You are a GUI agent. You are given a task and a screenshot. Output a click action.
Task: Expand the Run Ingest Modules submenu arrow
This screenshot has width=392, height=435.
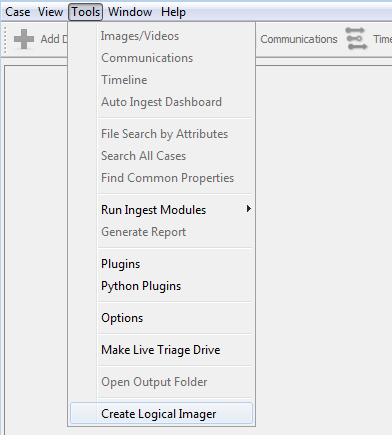click(x=248, y=209)
